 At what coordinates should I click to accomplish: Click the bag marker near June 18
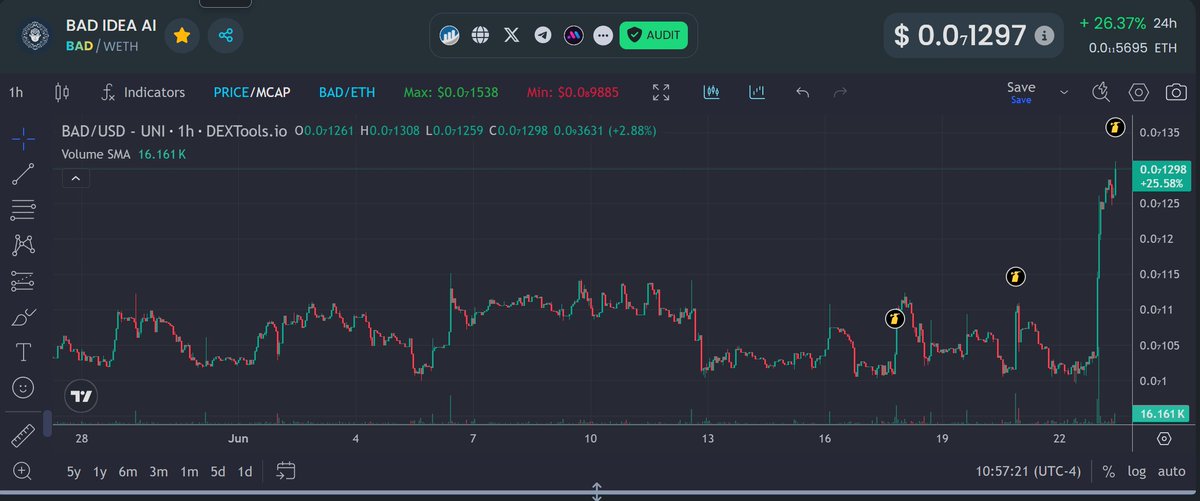point(895,319)
